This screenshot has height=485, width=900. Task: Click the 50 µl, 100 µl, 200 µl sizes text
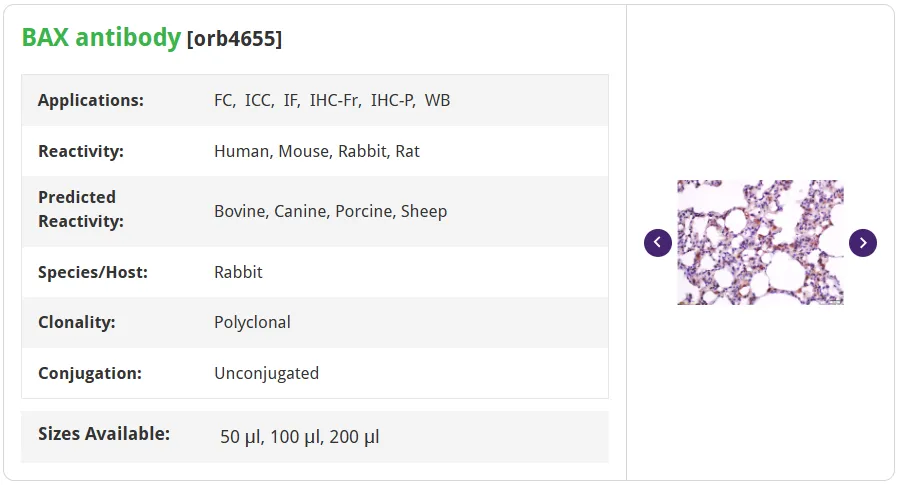coord(300,437)
